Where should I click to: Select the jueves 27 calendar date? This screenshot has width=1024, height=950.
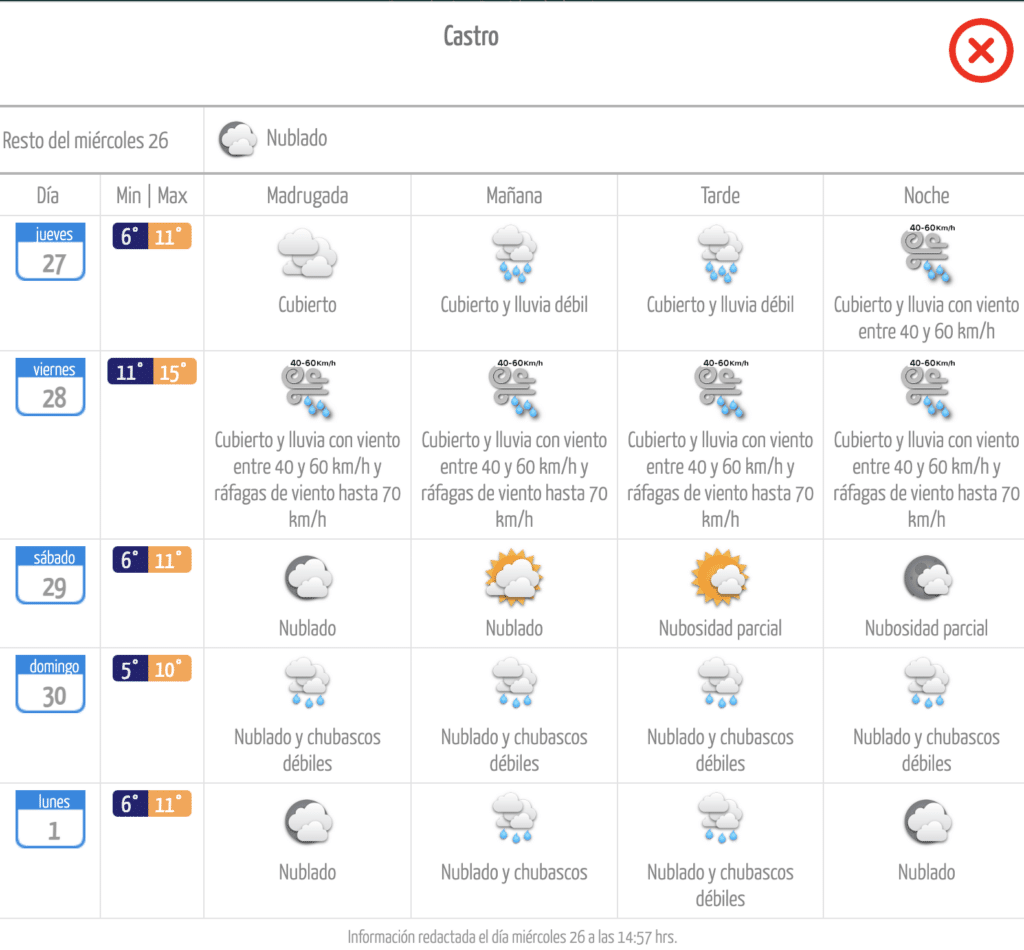(x=51, y=252)
